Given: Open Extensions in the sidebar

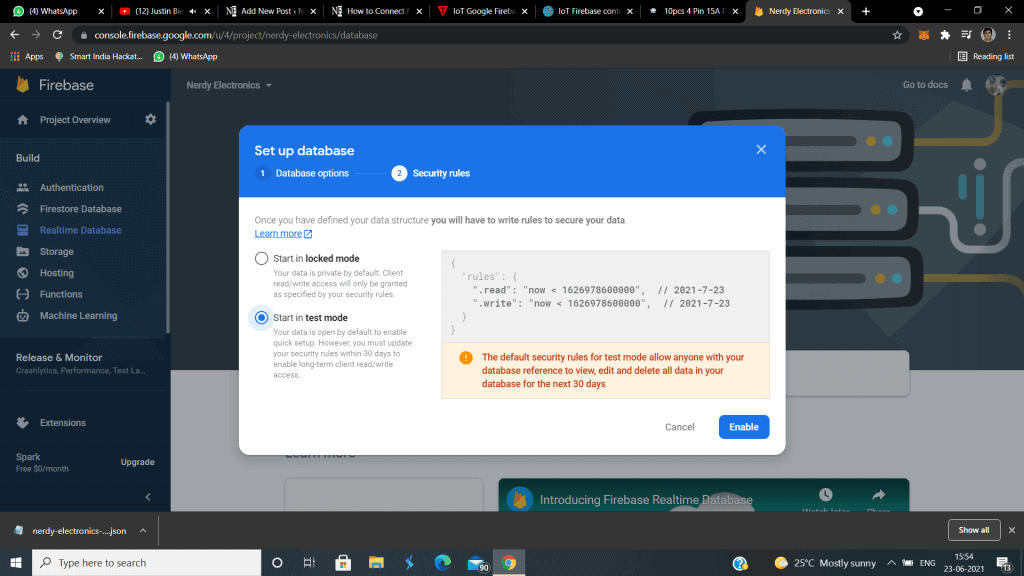Looking at the screenshot, I should click(x=63, y=423).
